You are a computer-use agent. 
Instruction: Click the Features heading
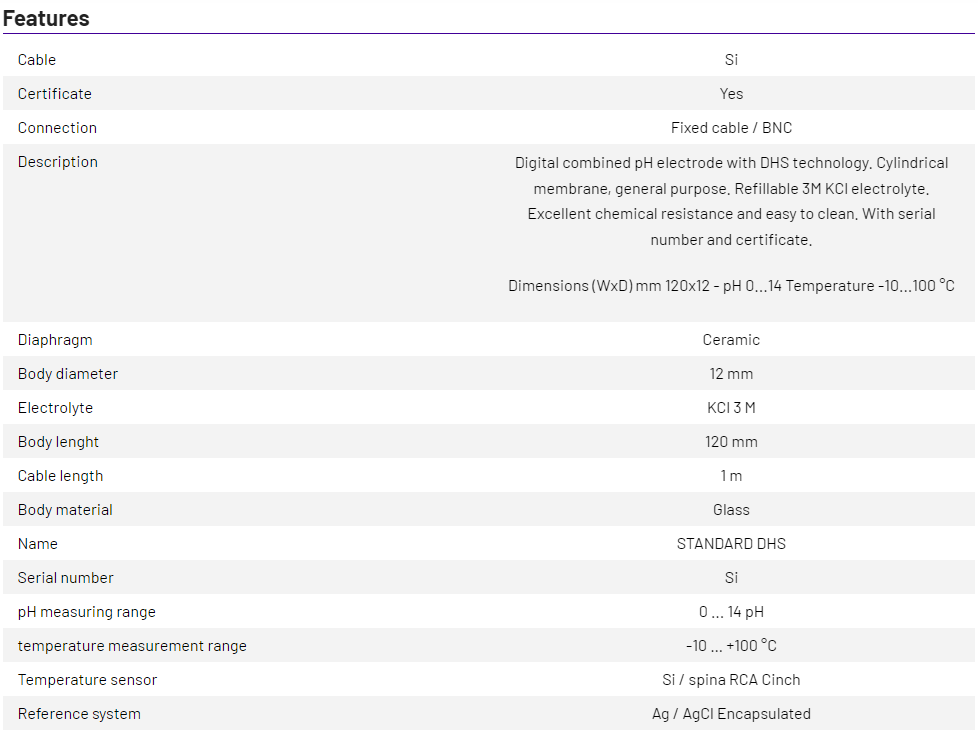point(46,18)
